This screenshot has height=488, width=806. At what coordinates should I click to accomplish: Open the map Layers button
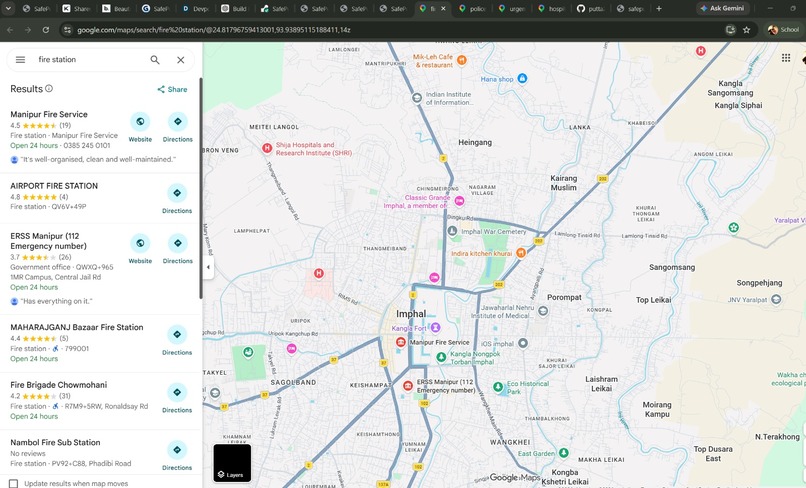pyautogui.click(x=232, y=463)
